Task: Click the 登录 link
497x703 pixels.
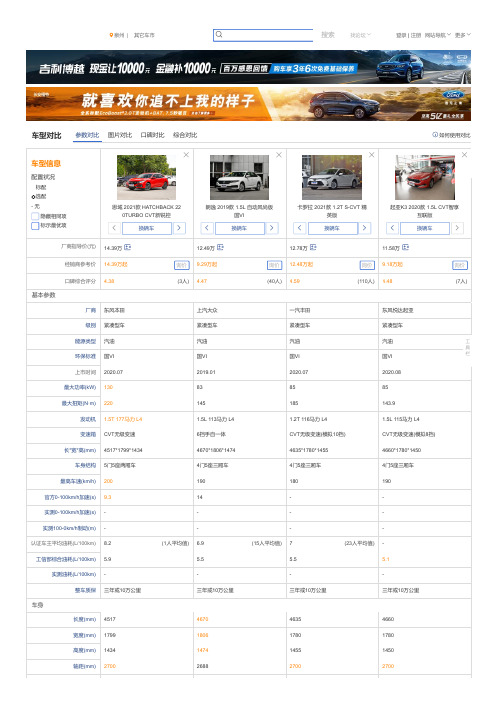Action: point(401,35)
